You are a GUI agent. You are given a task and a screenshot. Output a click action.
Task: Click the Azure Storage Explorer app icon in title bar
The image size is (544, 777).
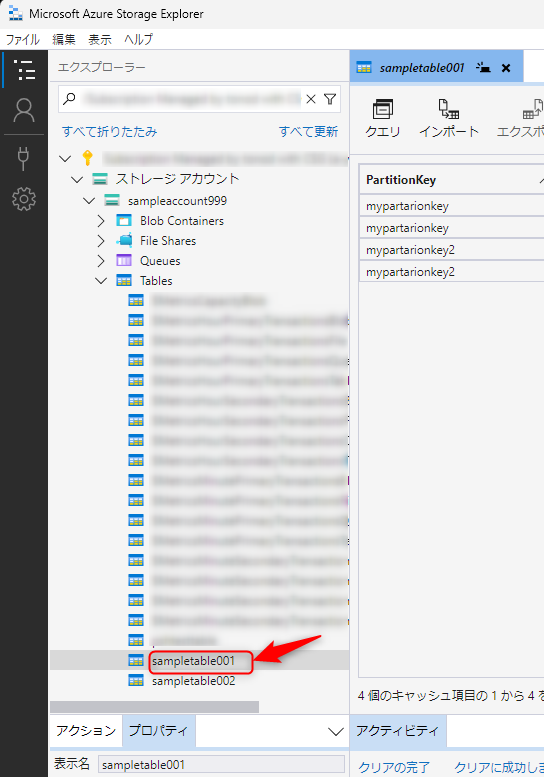pyautogui.click(x=15, y=13)
